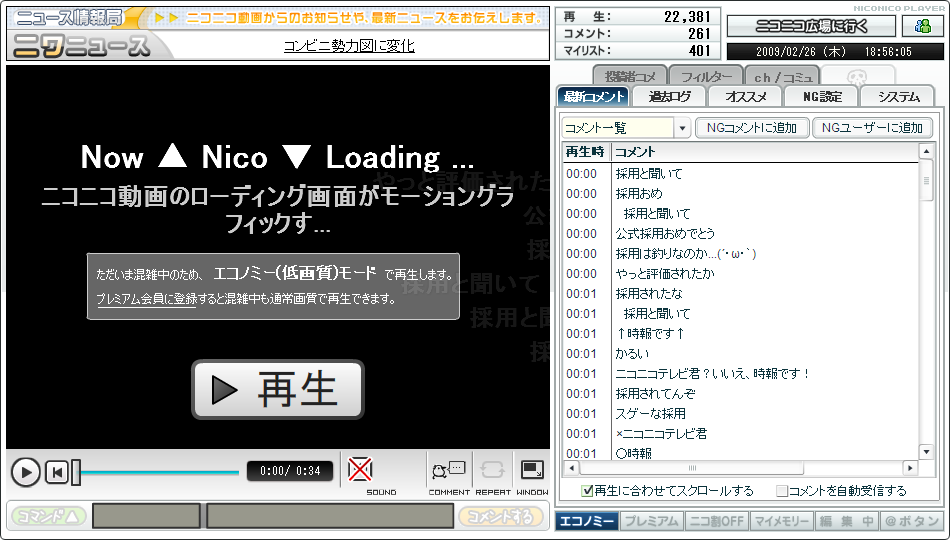This screenshot has width=950, height=540.
Task: Click the ニュース情報局 label
Action: pyautogui.click(x=68, y=18)
